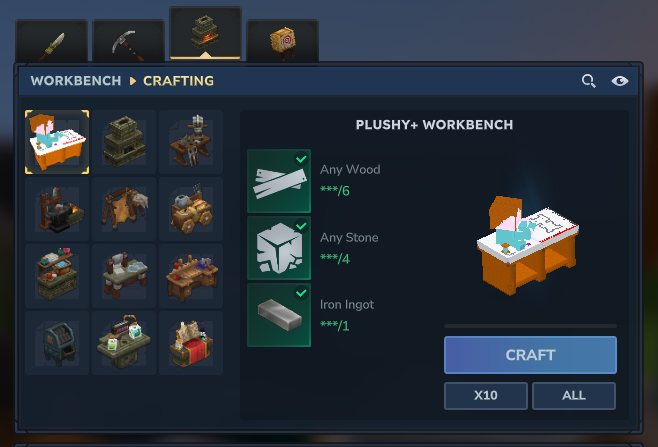Screen dimensions: 658x447
Task: Select the Plushy+ Workbench recipe
Action: 57,142
